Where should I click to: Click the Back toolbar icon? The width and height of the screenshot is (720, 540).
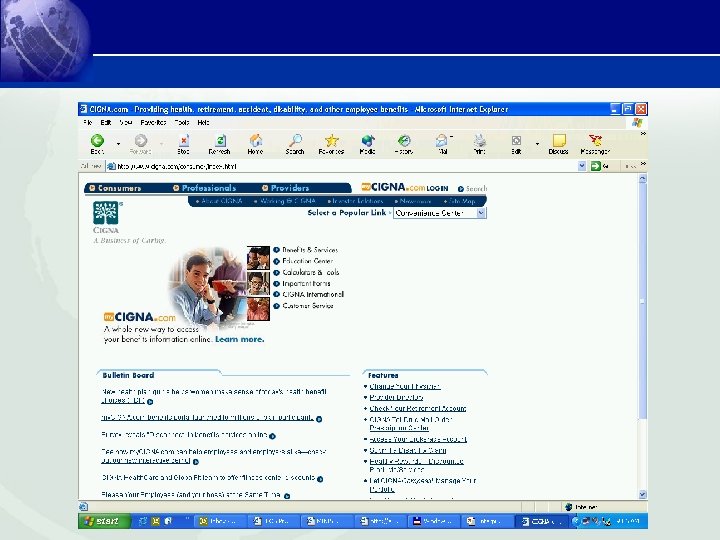97,144
